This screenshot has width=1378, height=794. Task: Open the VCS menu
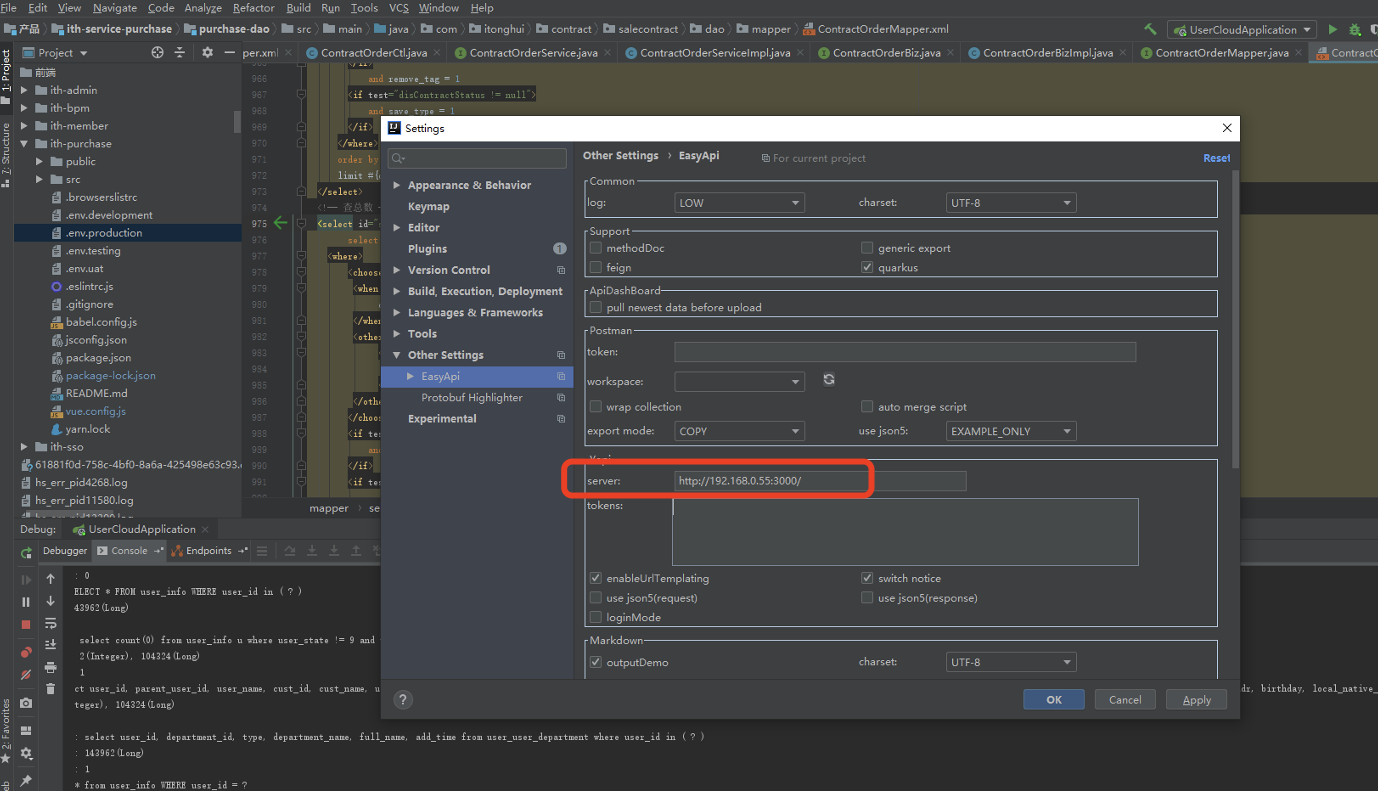coord(399,8)
